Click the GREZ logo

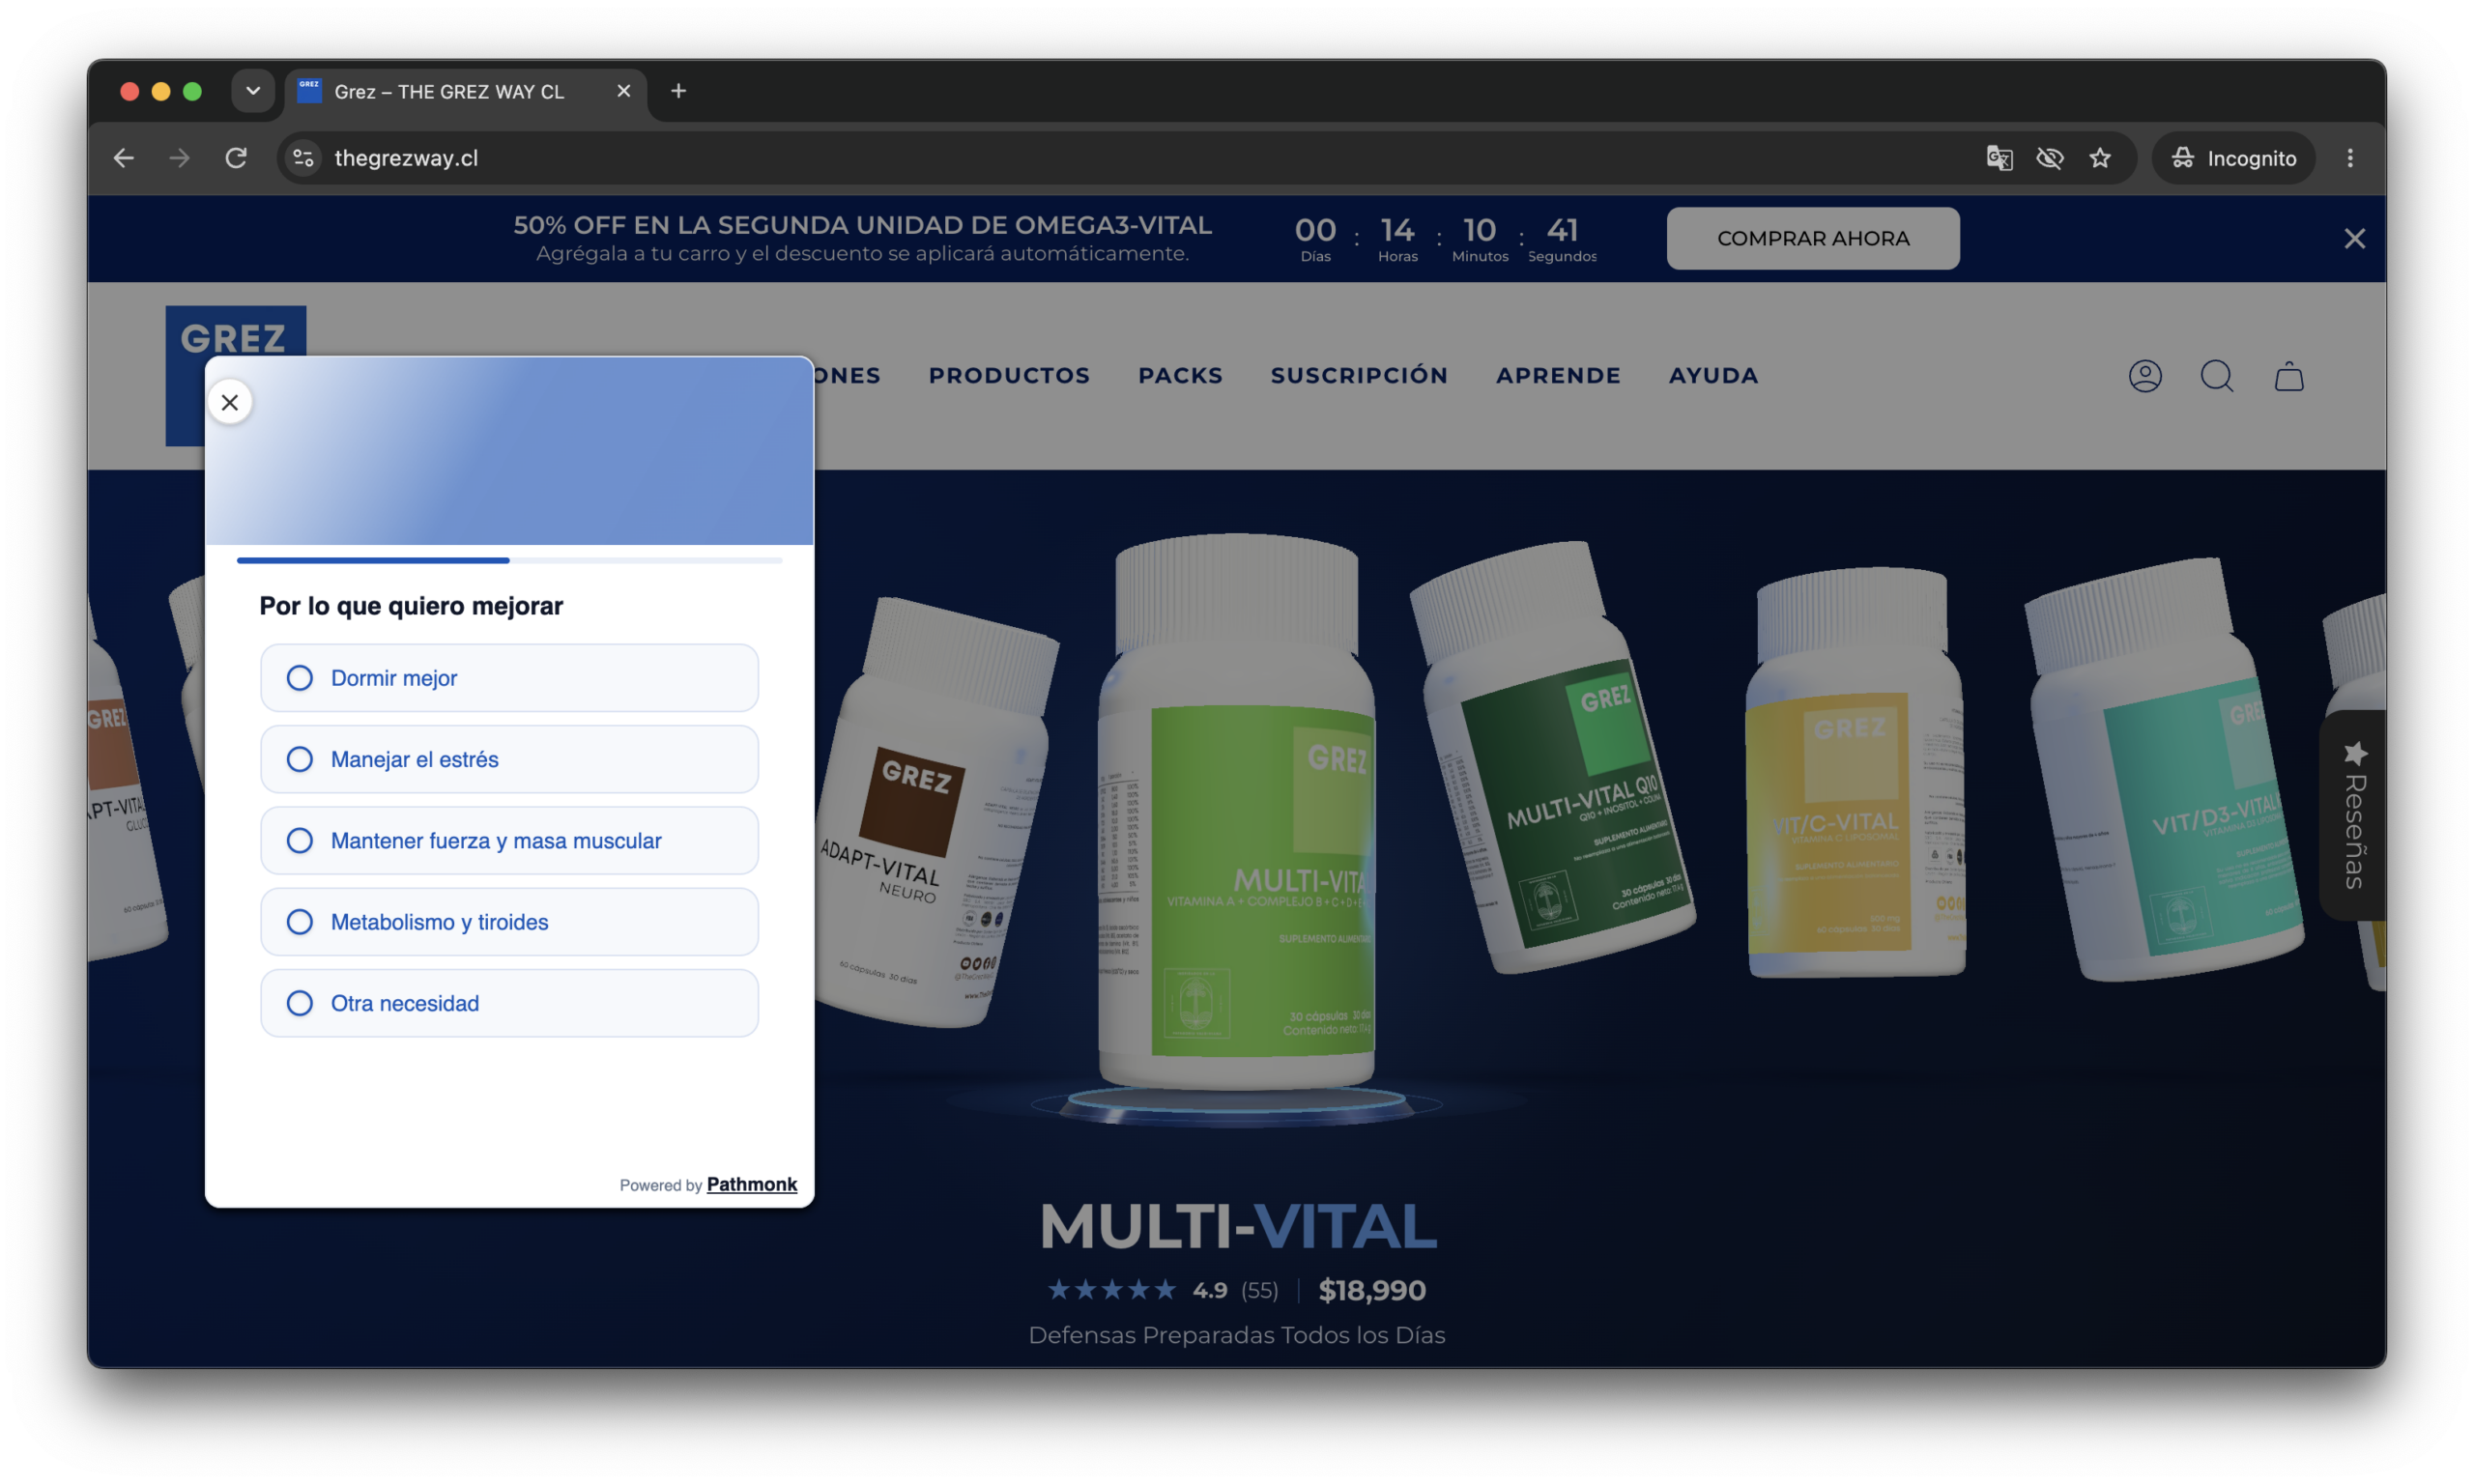236,331
